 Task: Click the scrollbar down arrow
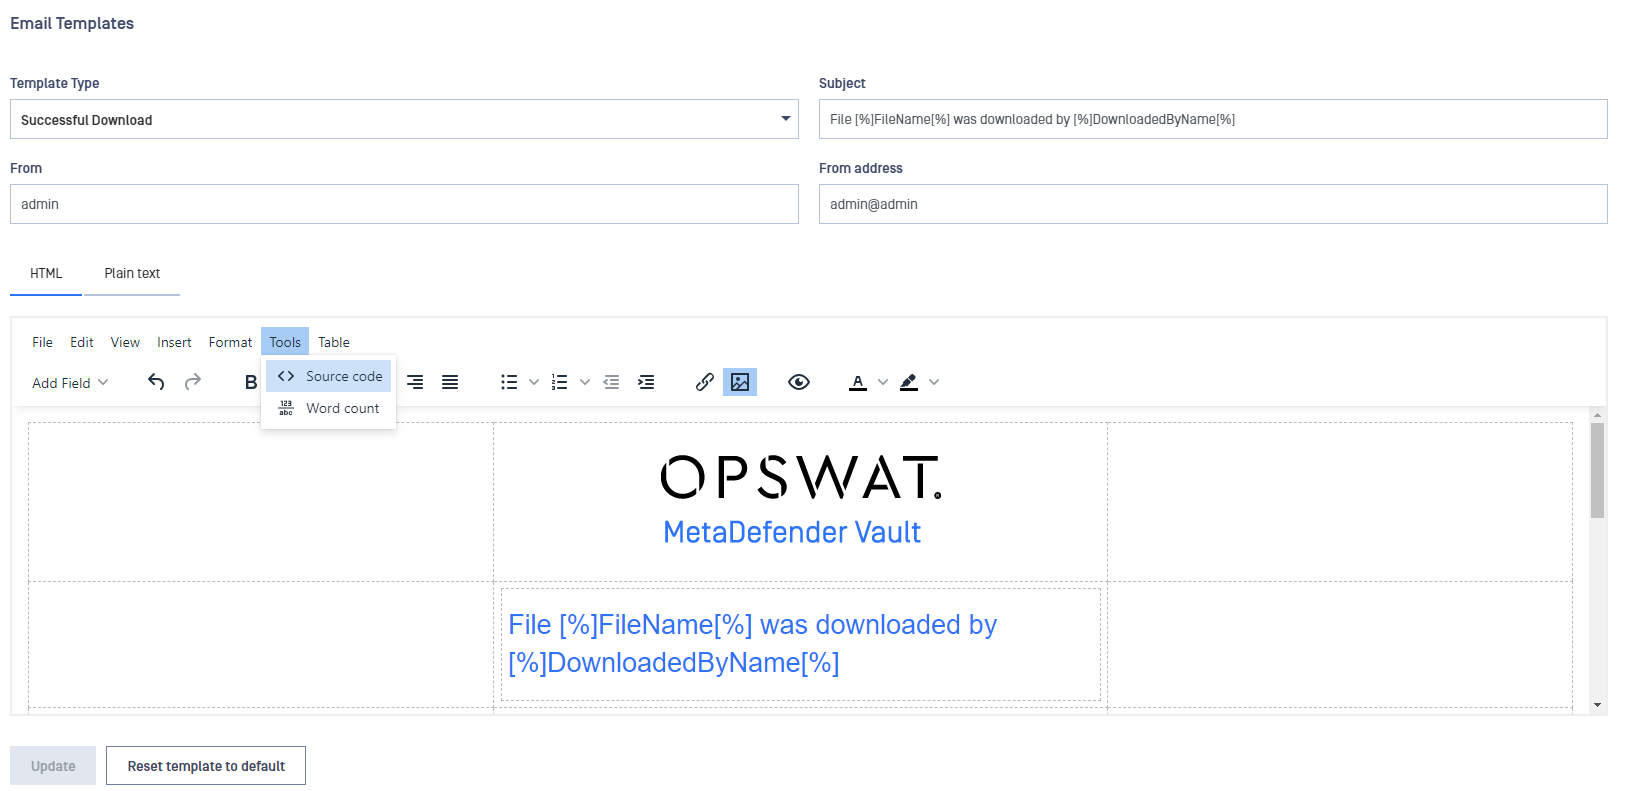click(1597, 705)
